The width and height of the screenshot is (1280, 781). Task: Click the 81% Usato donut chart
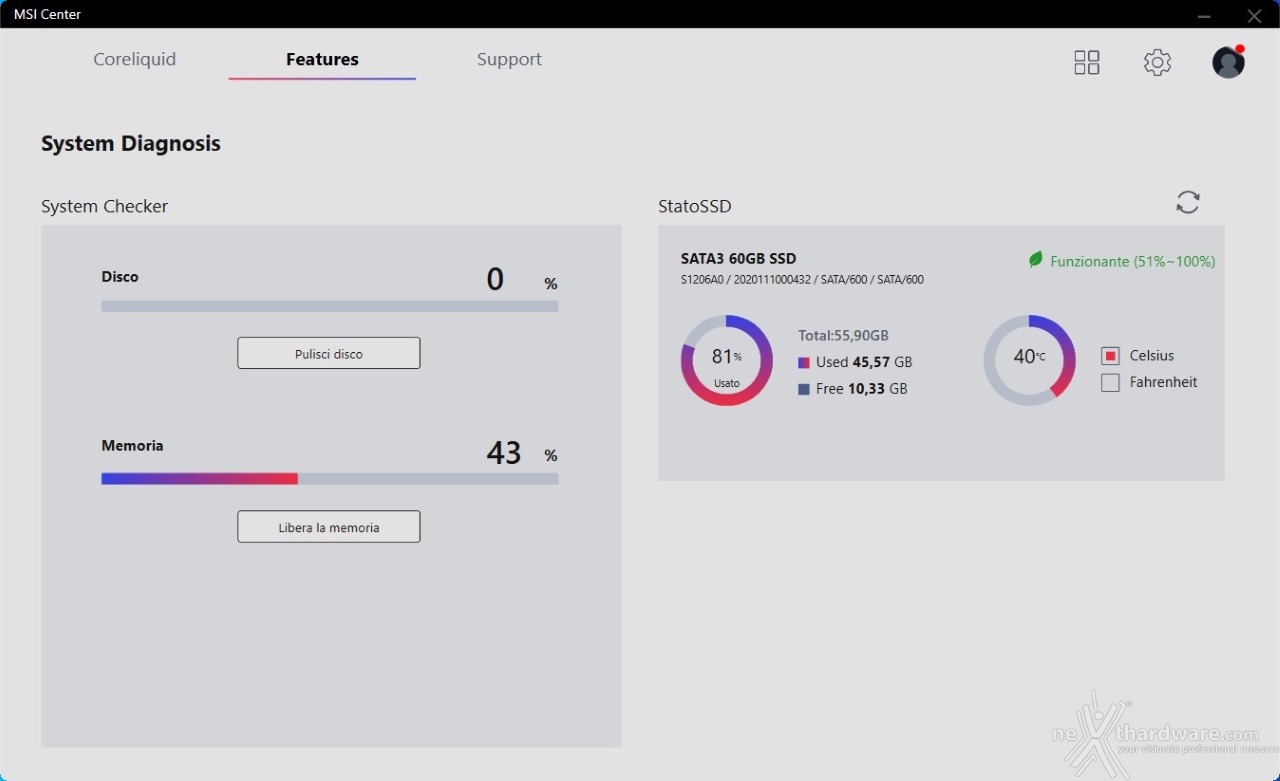click(727, 361)
